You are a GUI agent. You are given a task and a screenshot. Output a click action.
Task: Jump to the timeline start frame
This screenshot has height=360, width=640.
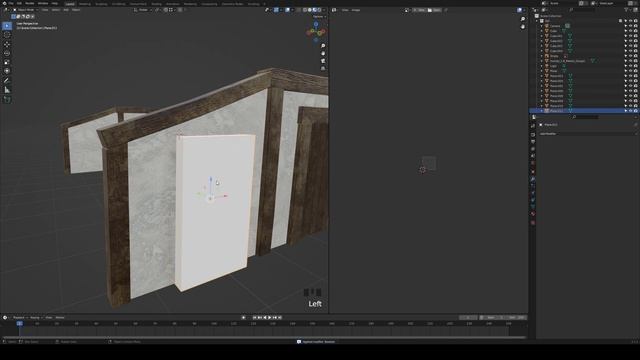click(255, 318)
